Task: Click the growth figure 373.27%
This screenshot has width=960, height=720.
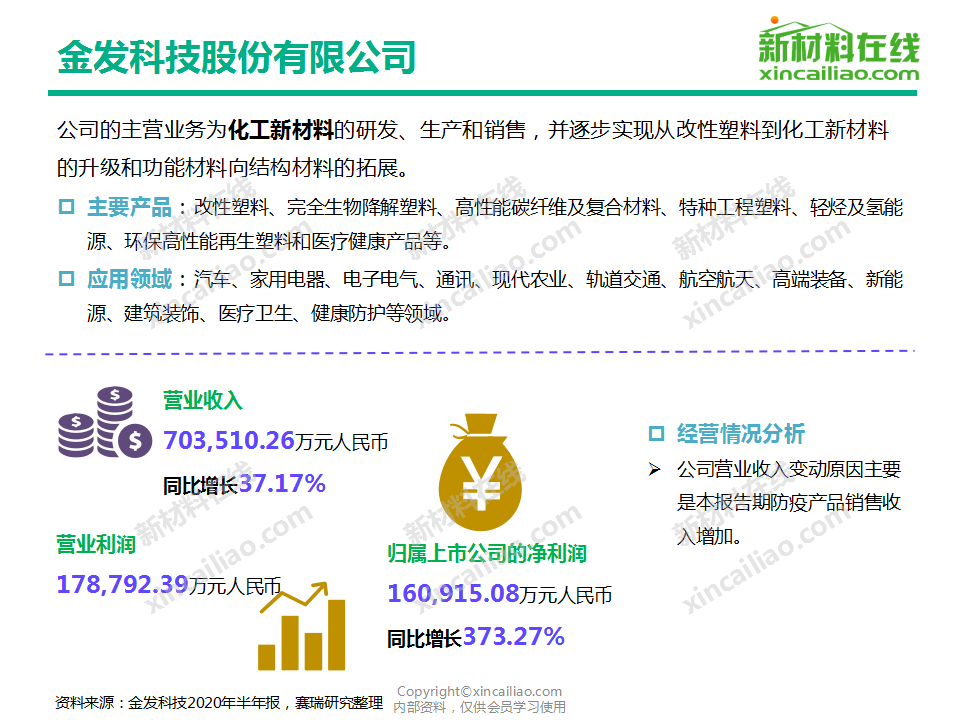Action: pyautogui.click(x=514, y=637)
